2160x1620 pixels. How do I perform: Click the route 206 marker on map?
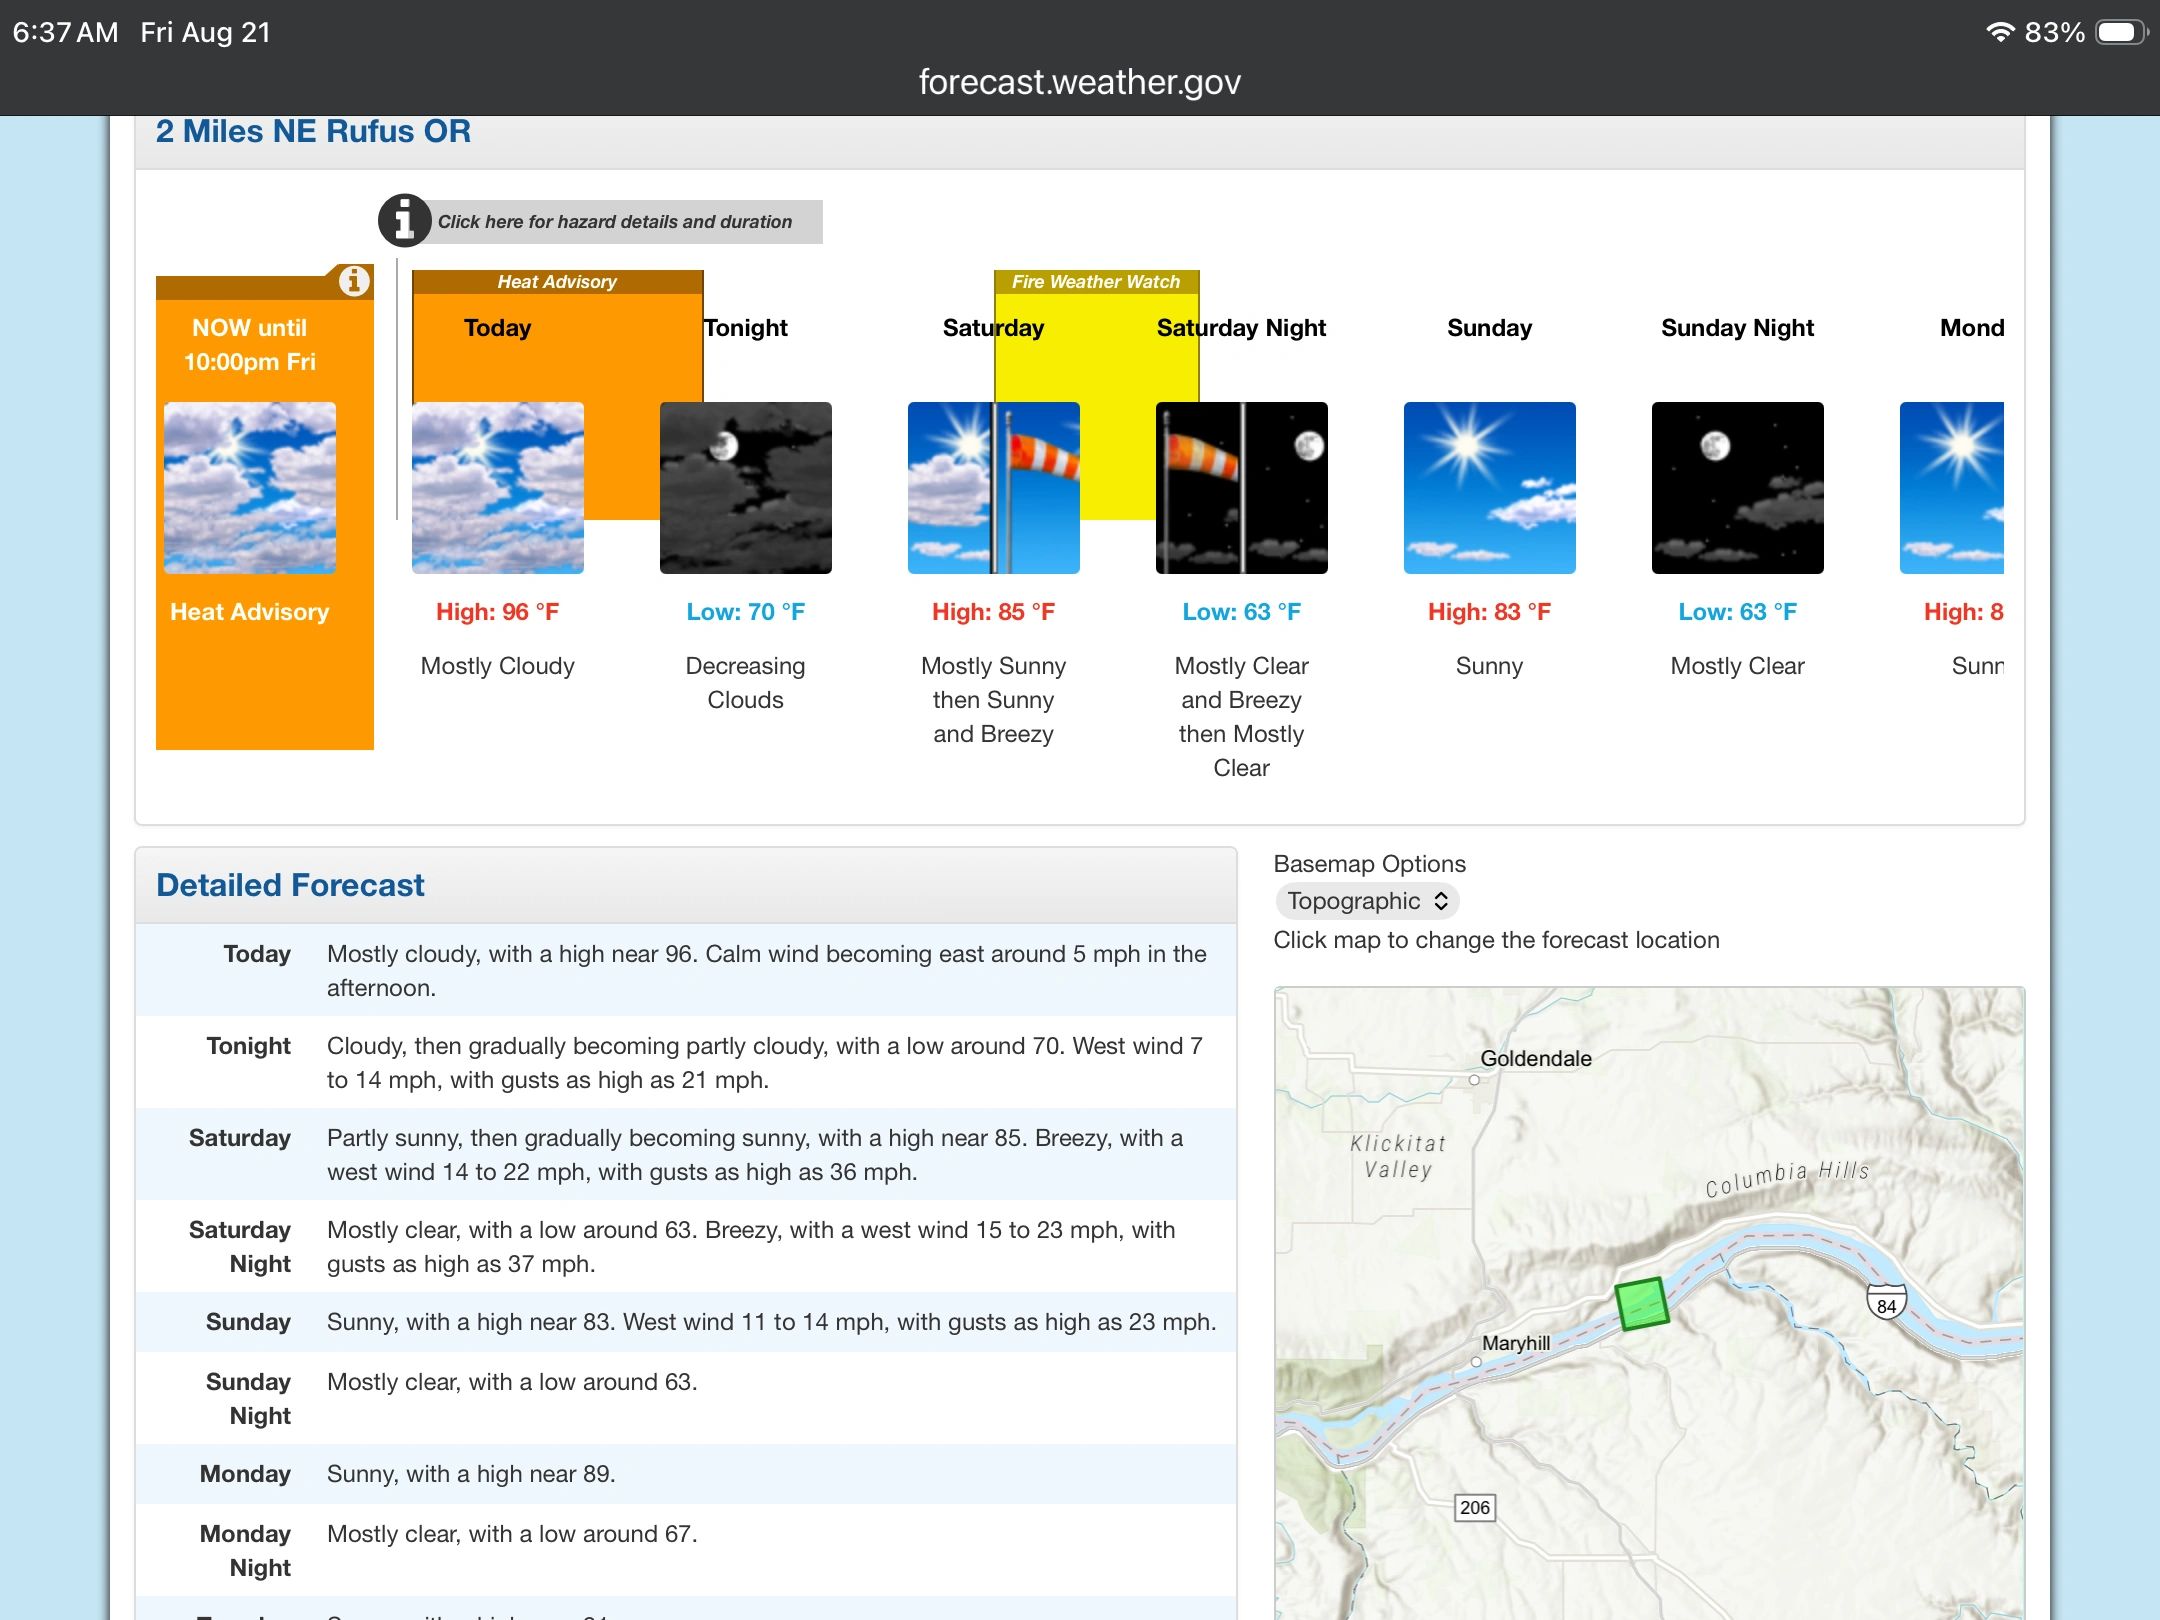(1475, 1508)
